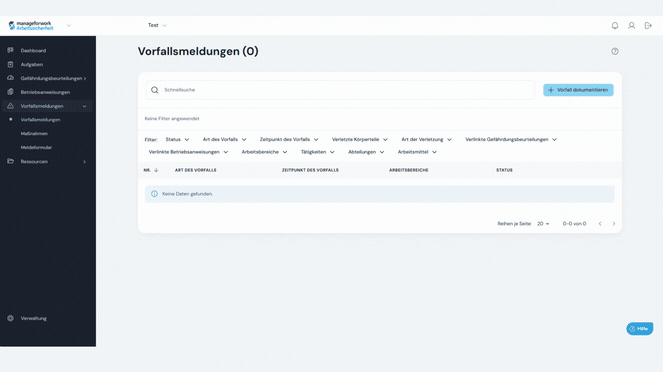Click 'Keine Filter angewendet' text
The width and height of the screenshot is (663, 372).
coord(172,119)
